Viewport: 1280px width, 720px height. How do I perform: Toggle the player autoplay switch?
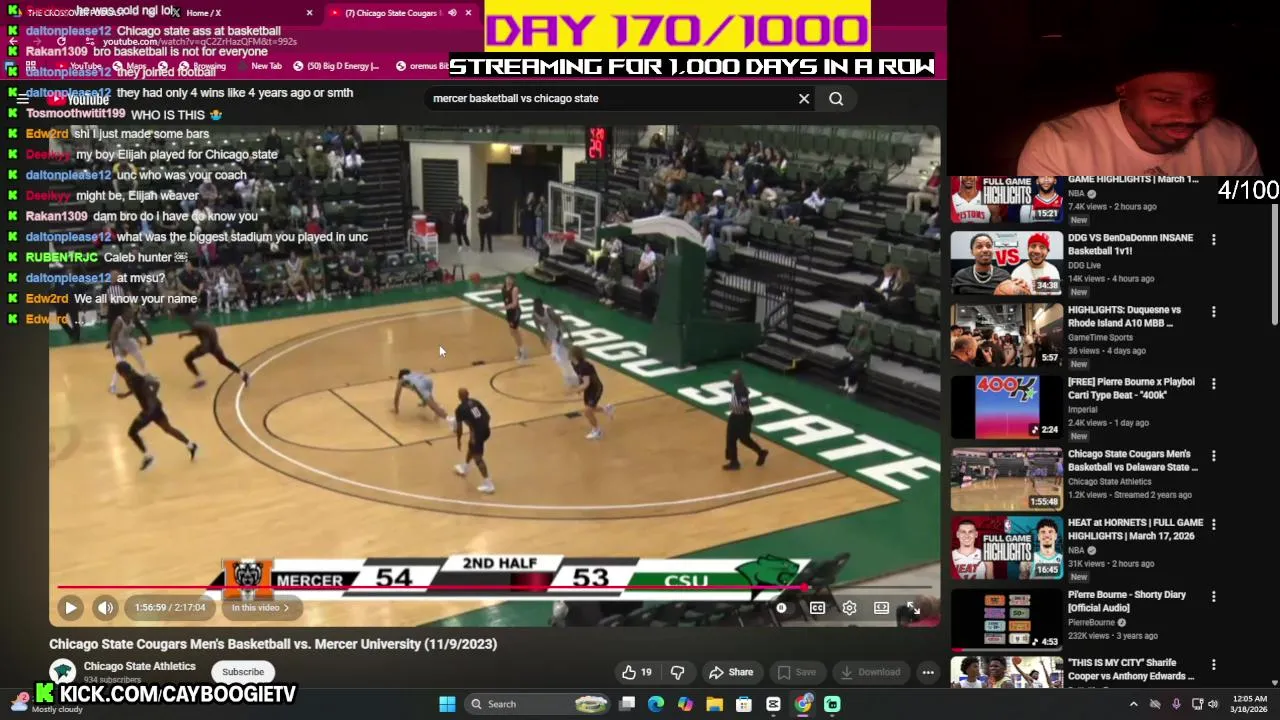(781, 607)
